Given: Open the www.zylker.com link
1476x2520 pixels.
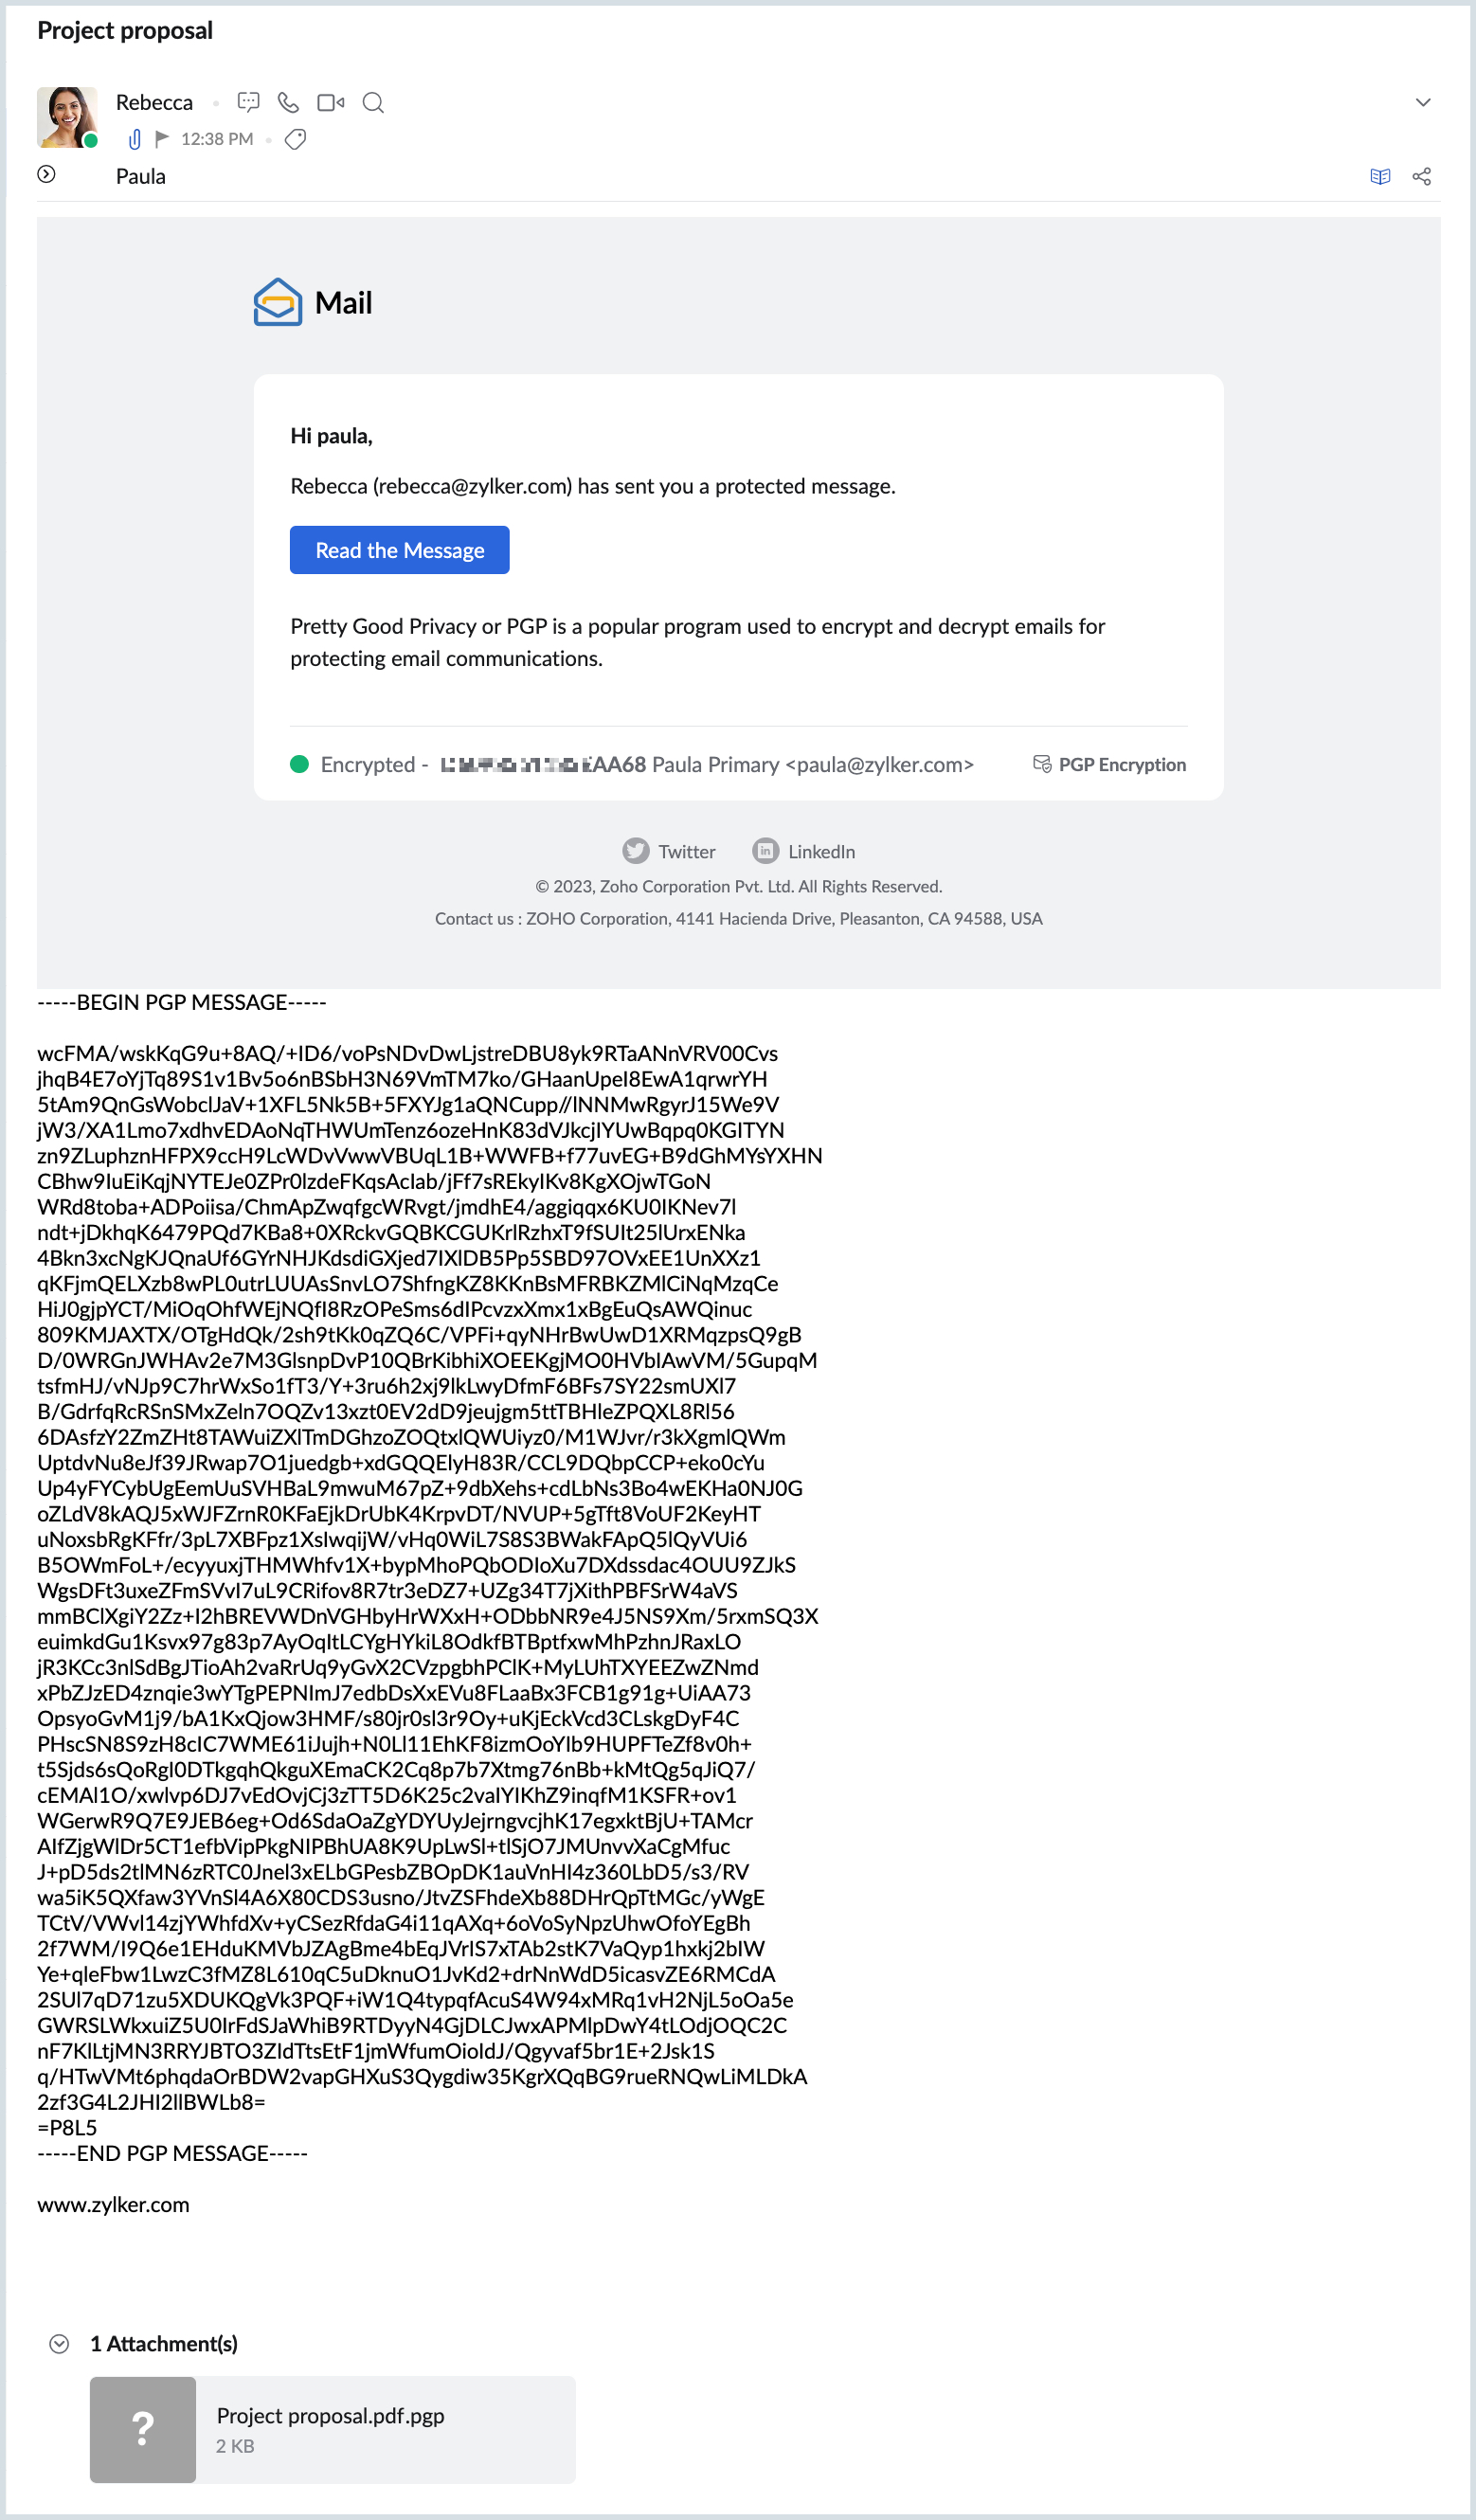Looking at the screenshot, I should click(113, 2205).
